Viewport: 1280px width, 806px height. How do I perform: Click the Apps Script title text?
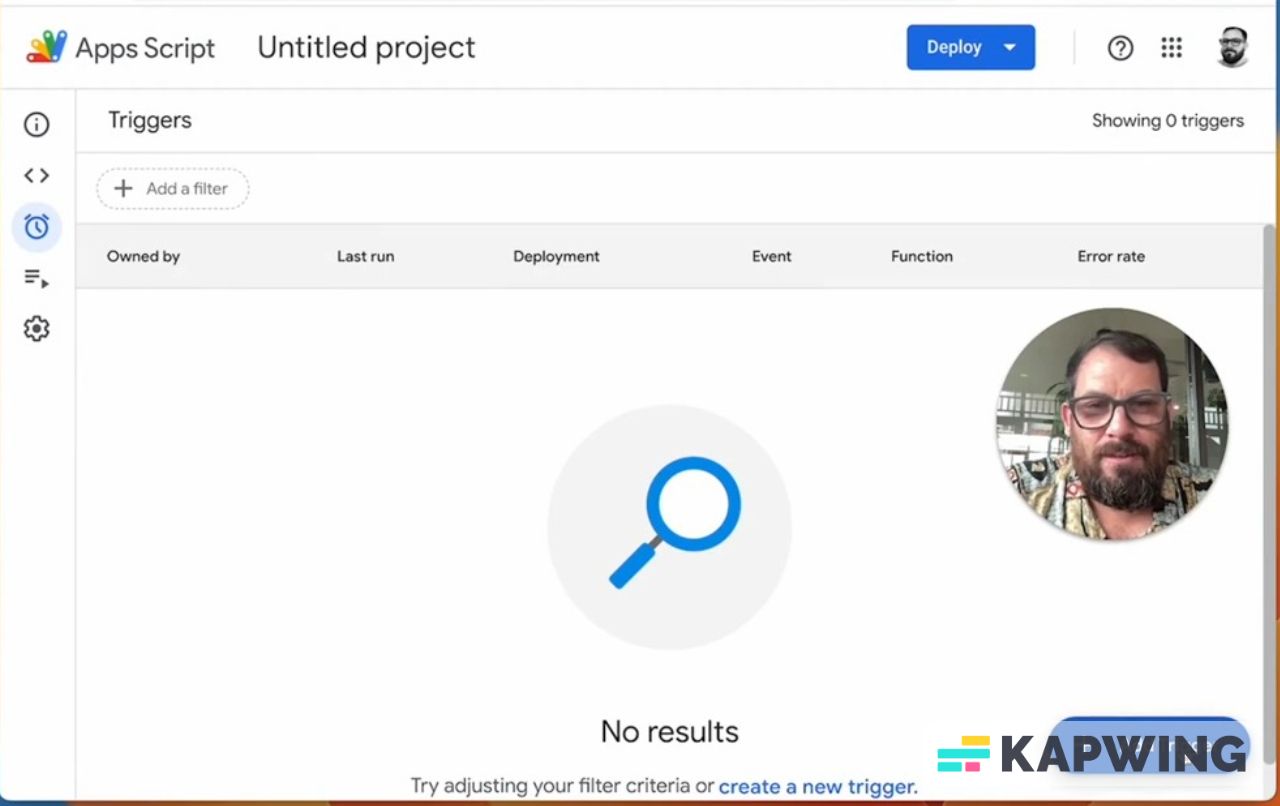[x=145, y=48]
